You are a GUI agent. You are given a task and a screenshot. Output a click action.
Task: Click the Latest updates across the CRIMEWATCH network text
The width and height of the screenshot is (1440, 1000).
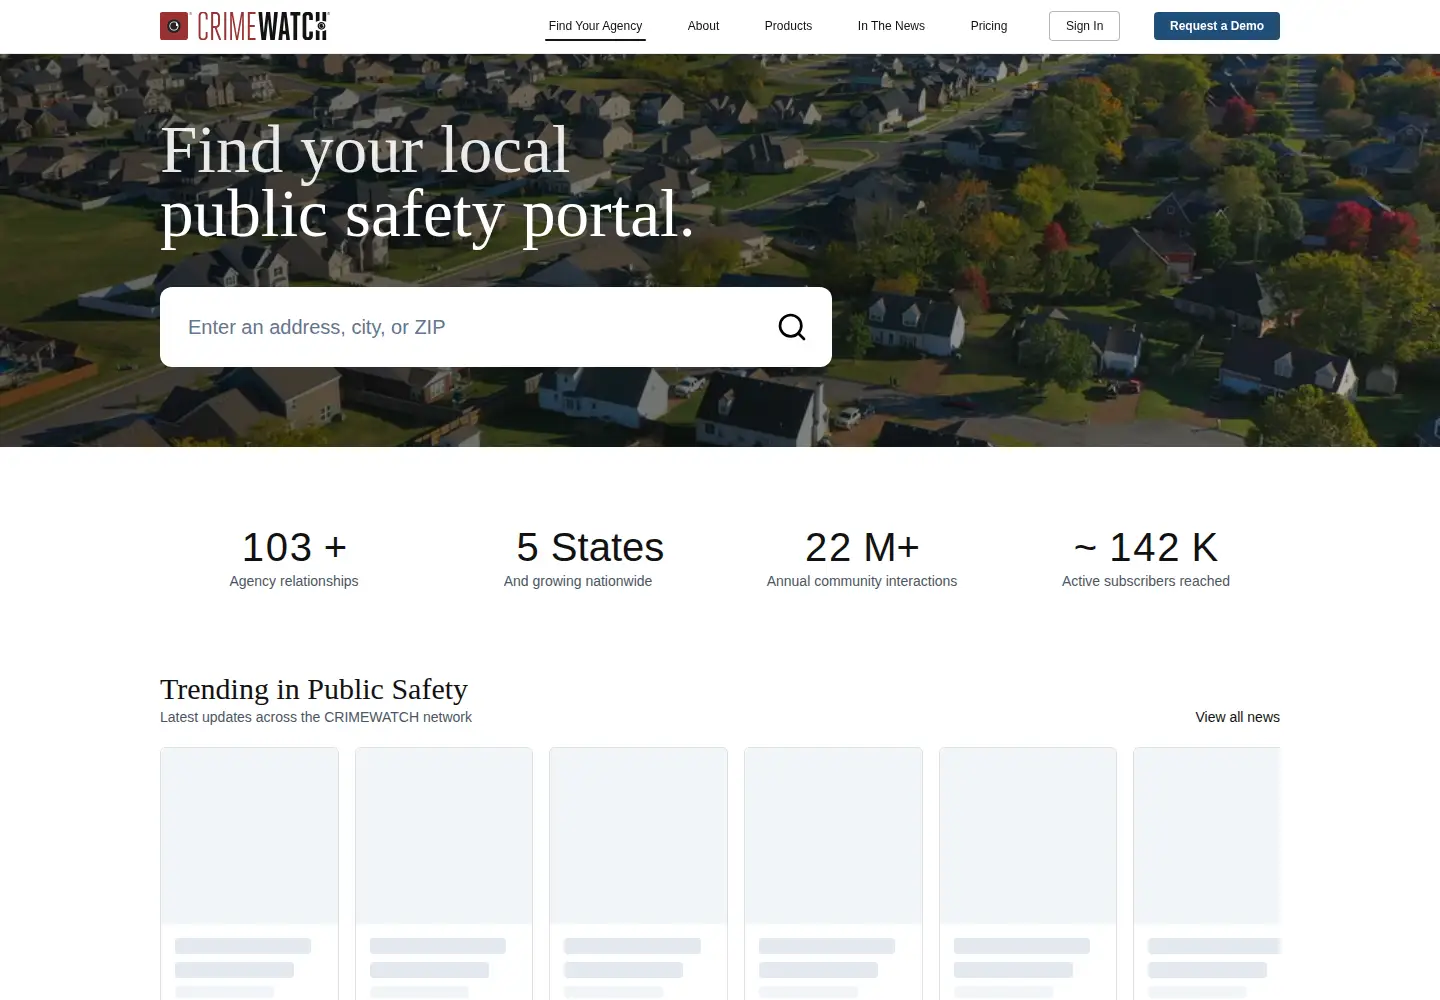point(316,717)
